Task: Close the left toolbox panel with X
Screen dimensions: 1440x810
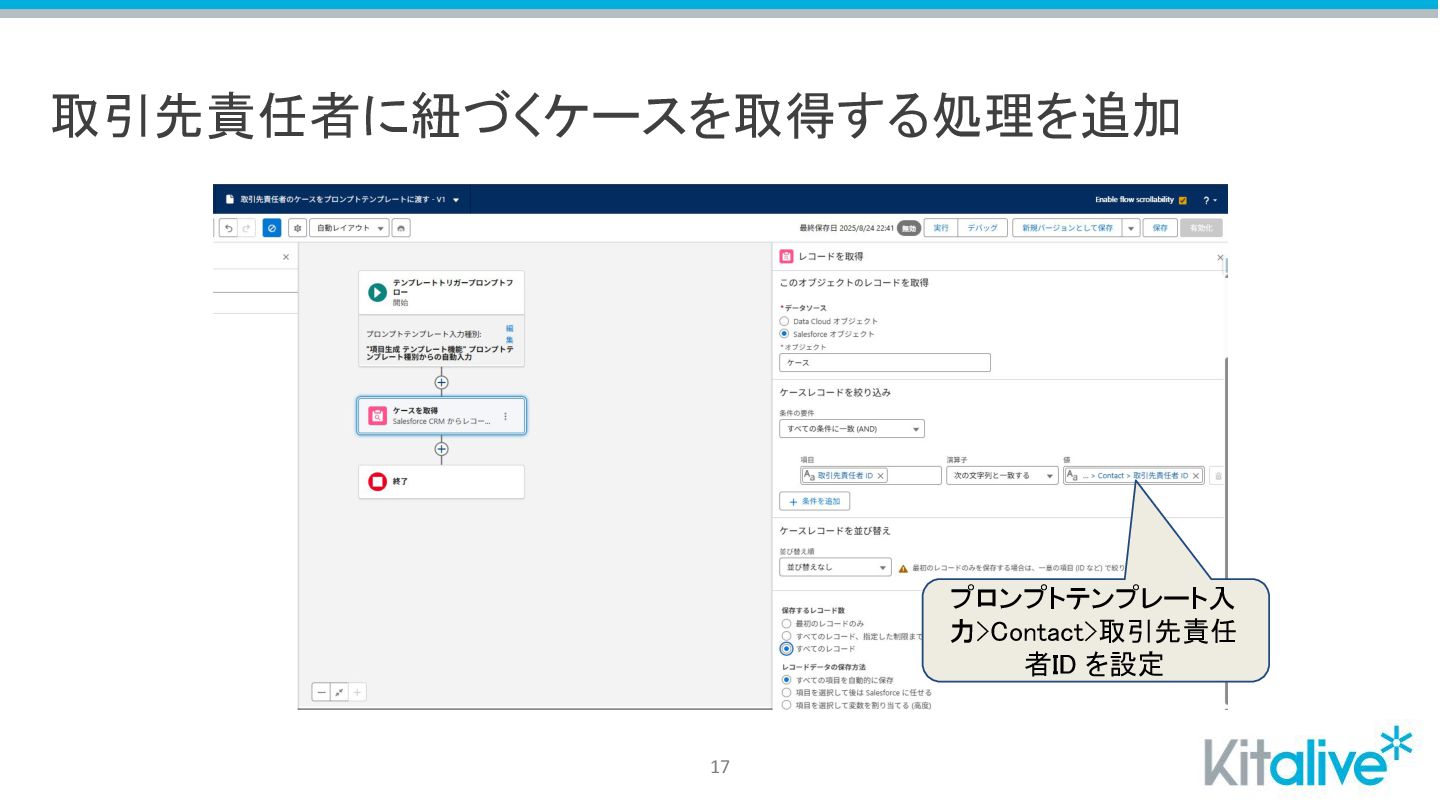Action: coord(286,257)
